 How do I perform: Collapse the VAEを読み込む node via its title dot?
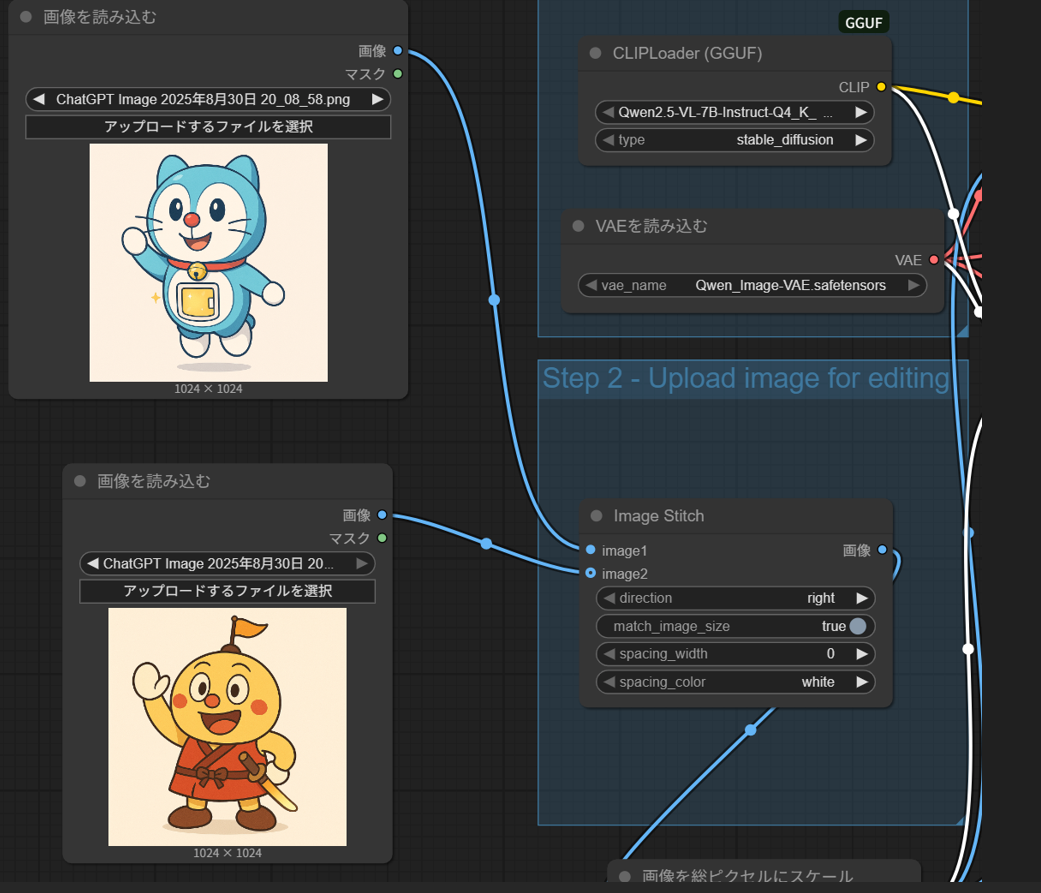tap(578, 226)
